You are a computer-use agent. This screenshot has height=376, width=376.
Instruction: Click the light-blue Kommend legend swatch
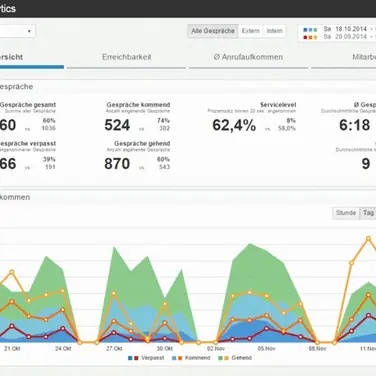click(x=174, y=358)
